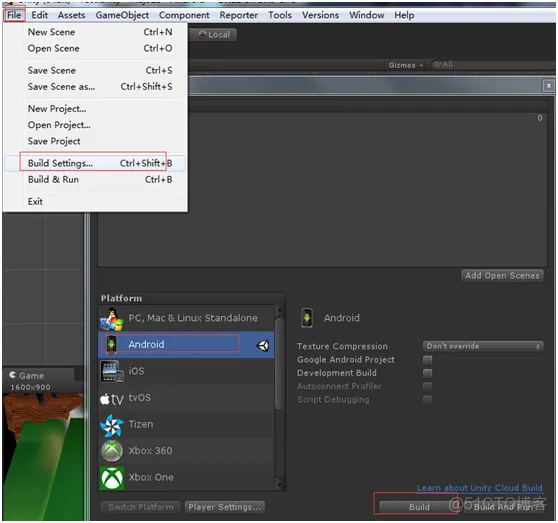
Task: Close the Build Settings window
Action: 548,86
